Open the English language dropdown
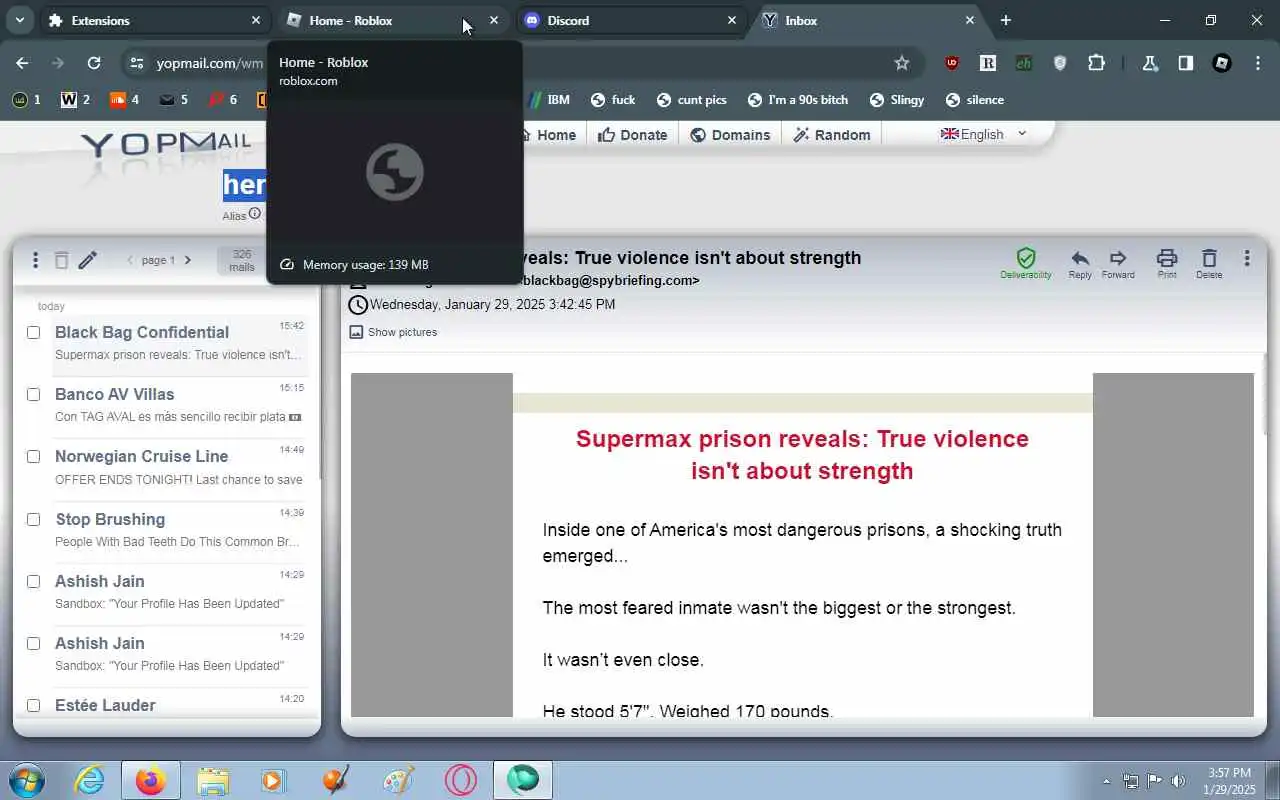 click(984, 134)
